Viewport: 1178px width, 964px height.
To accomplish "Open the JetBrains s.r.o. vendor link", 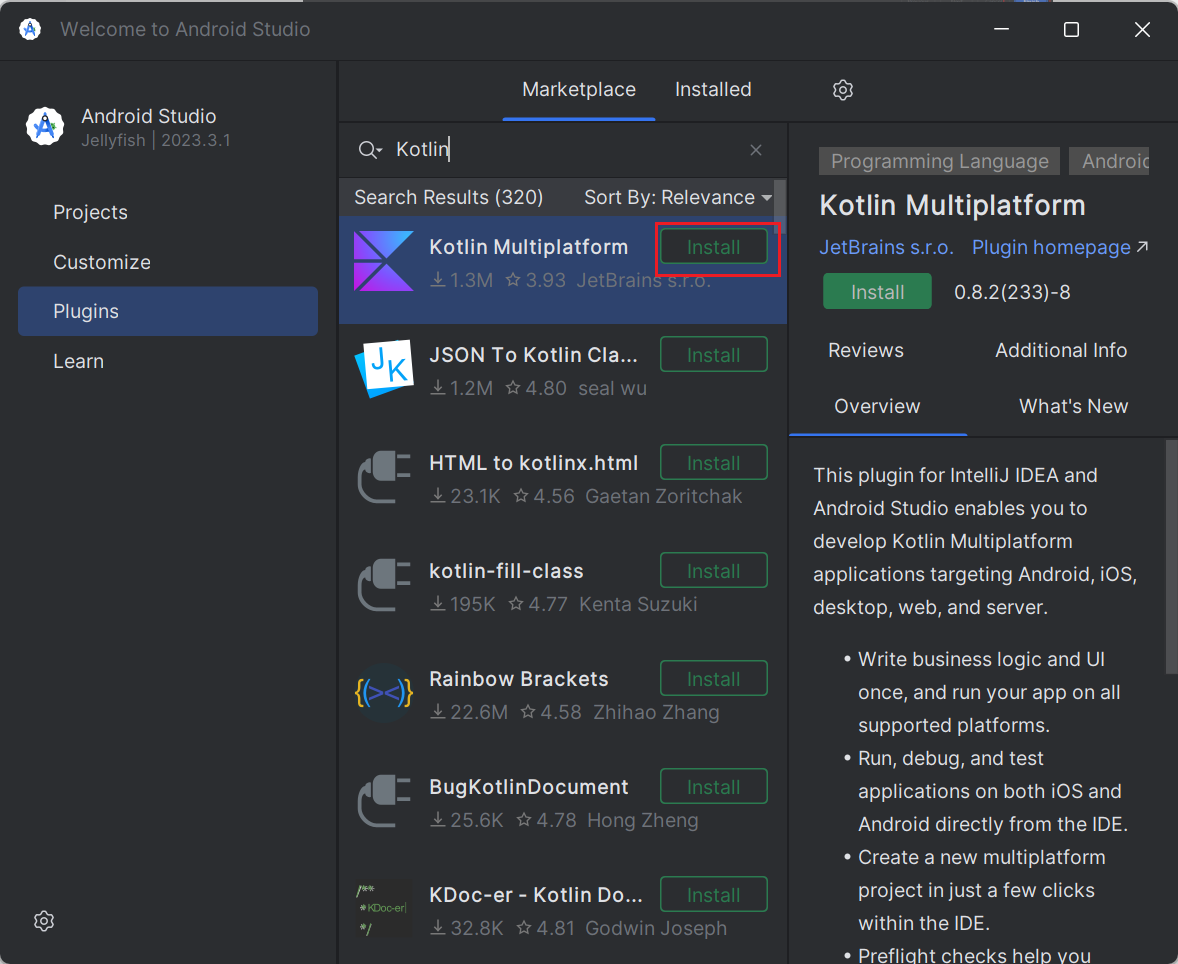I will [886, 247].
